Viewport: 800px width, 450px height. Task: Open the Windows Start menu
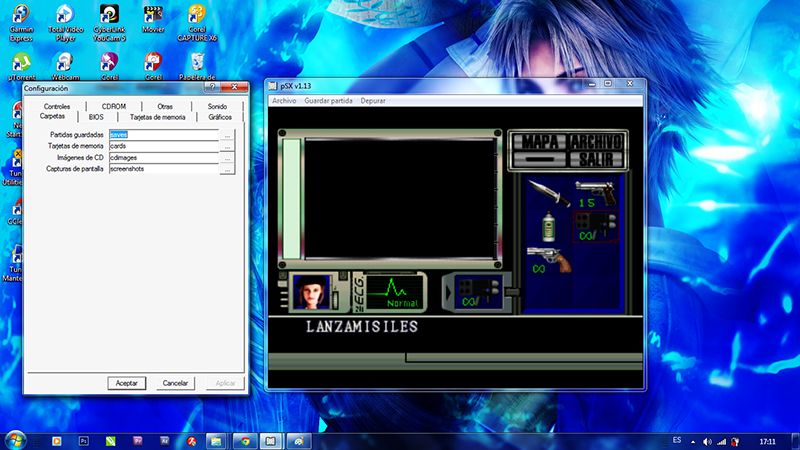(x=15, y=440)
